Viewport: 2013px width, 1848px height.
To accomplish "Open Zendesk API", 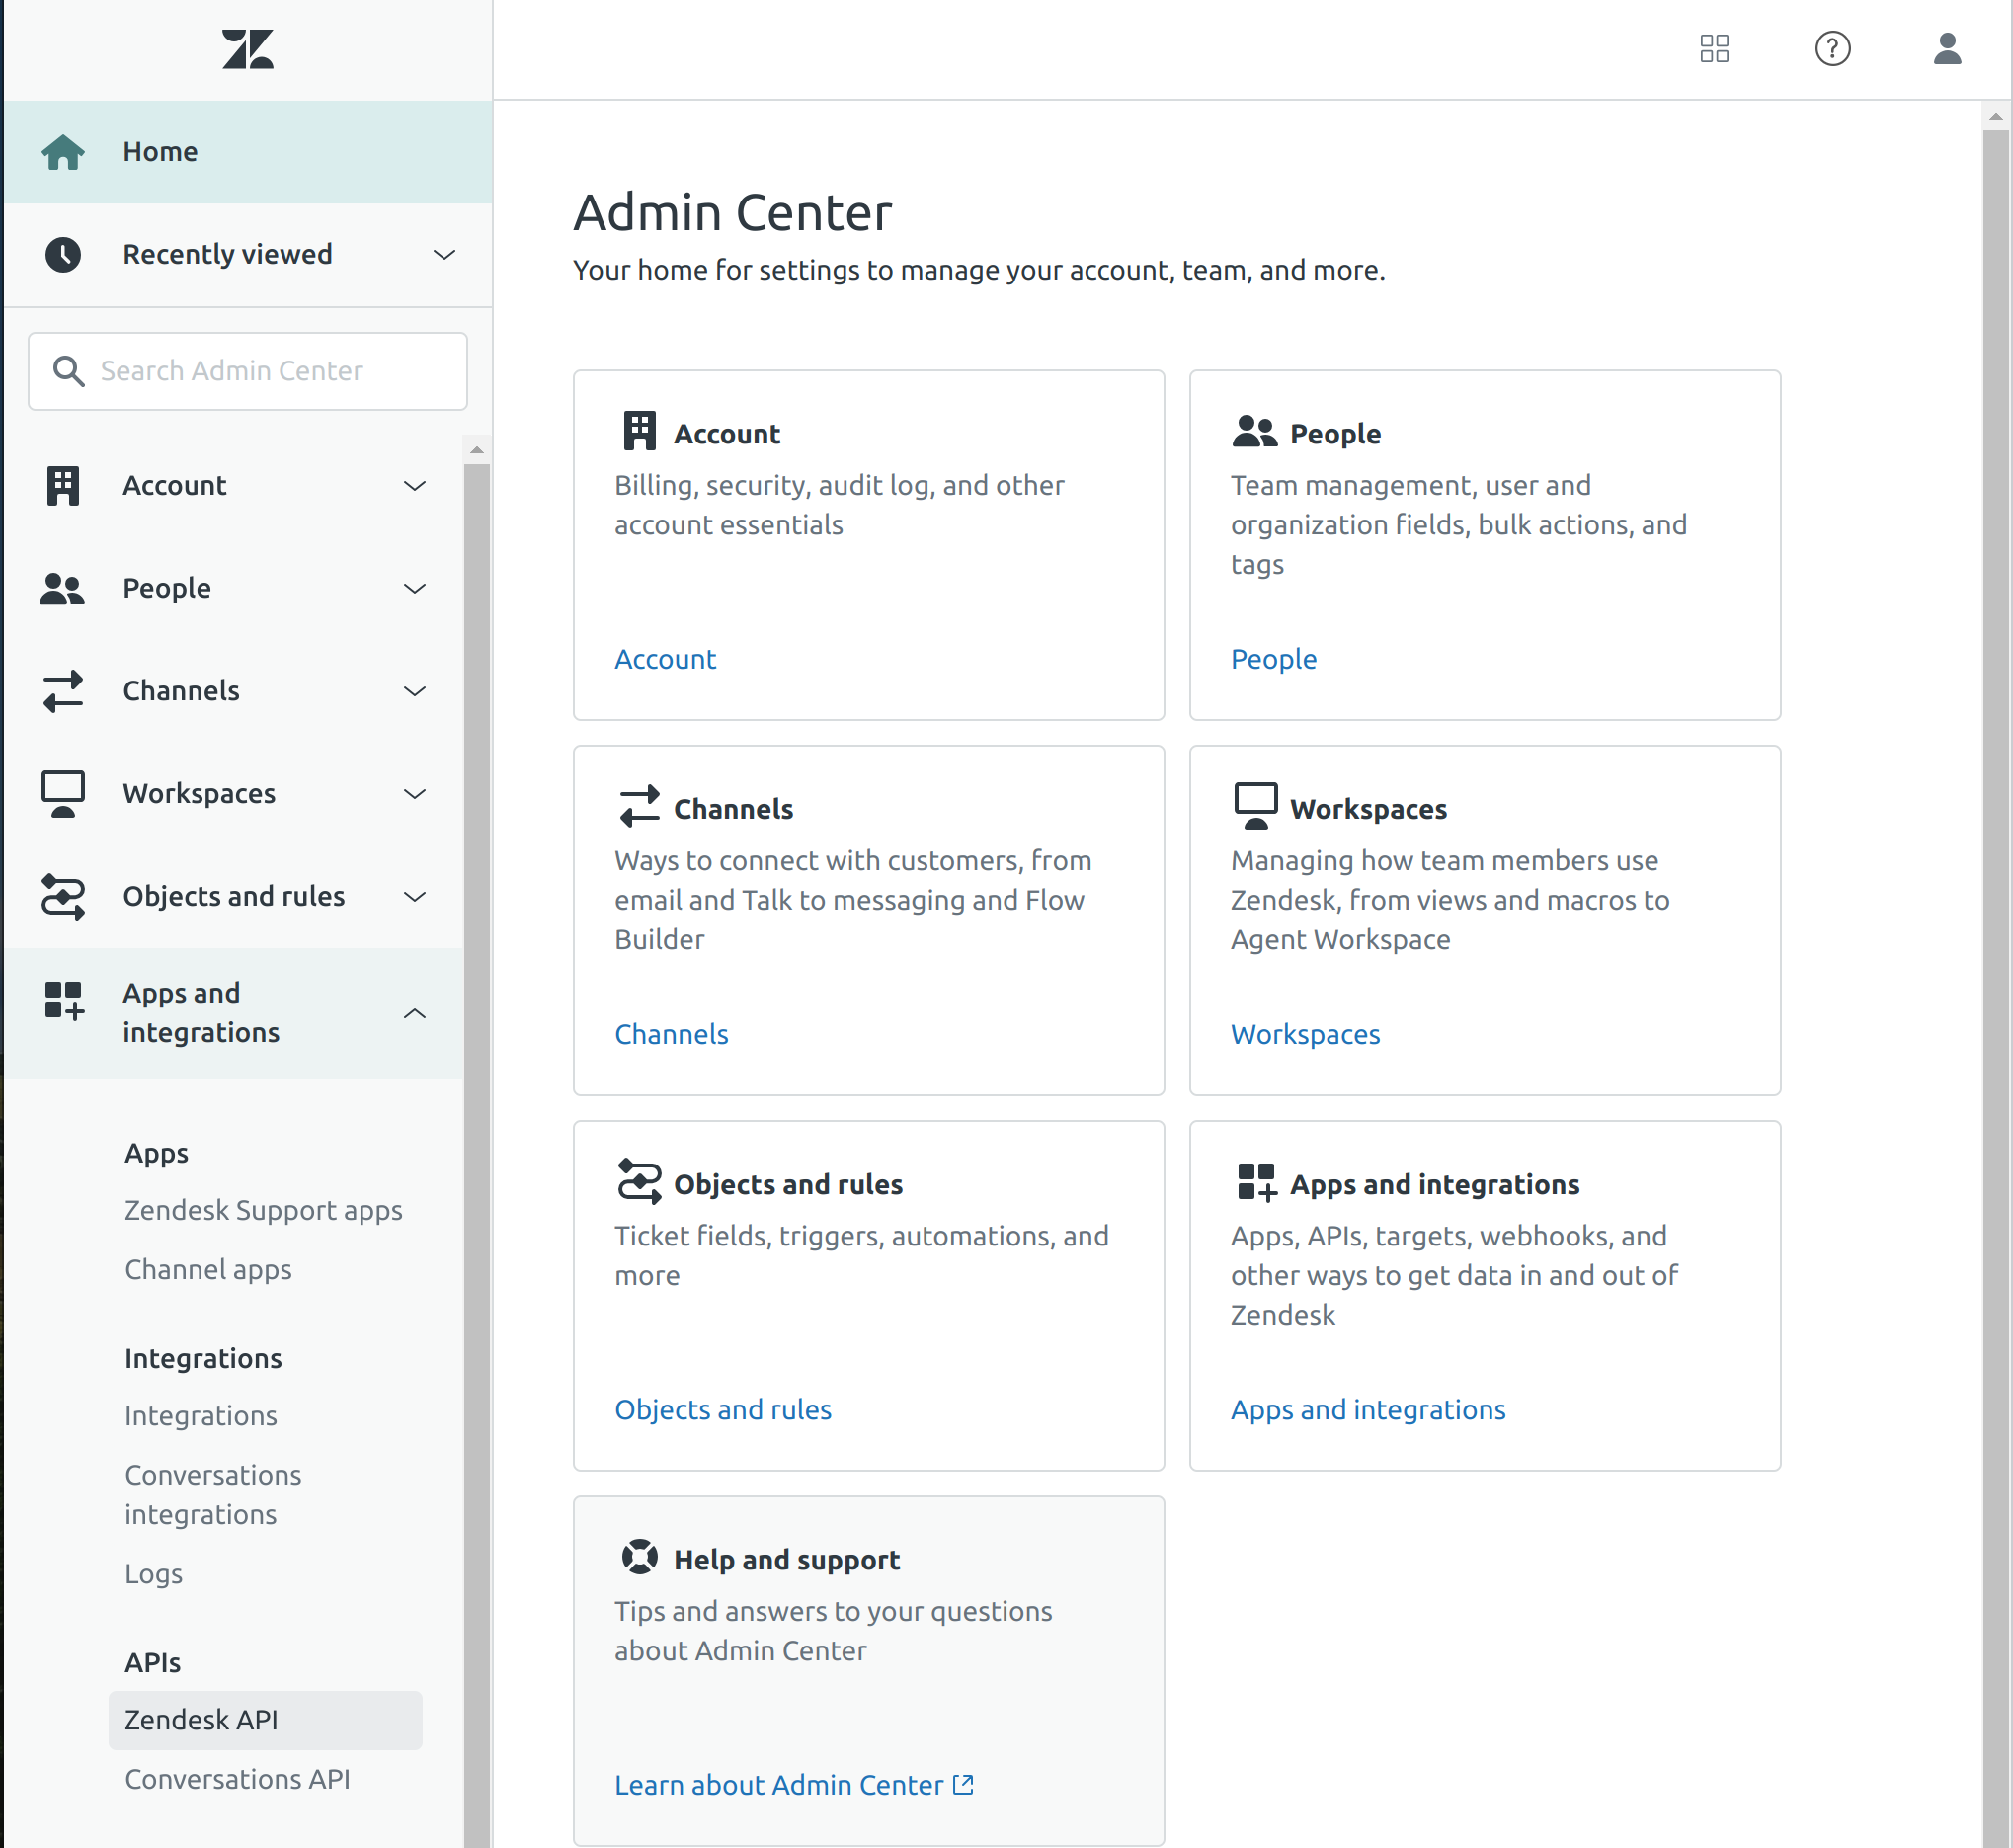I will click(265, 1720).
